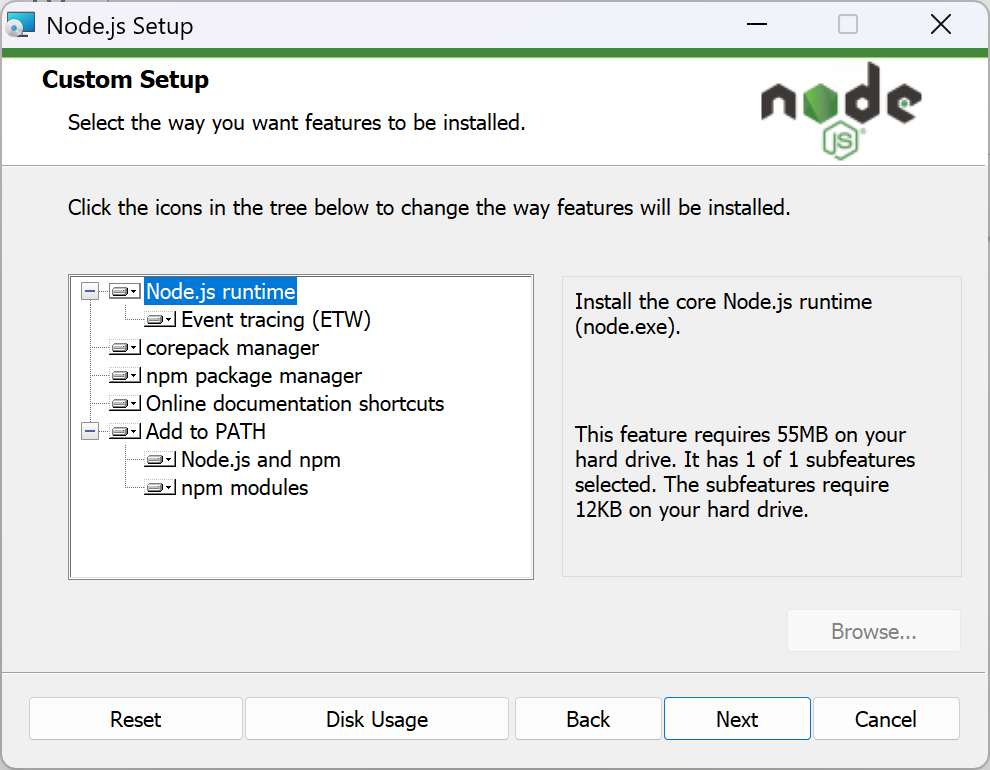Select Node.js and npm subfeature label
This screenshot has width=990, height=770.
[261, 459]
